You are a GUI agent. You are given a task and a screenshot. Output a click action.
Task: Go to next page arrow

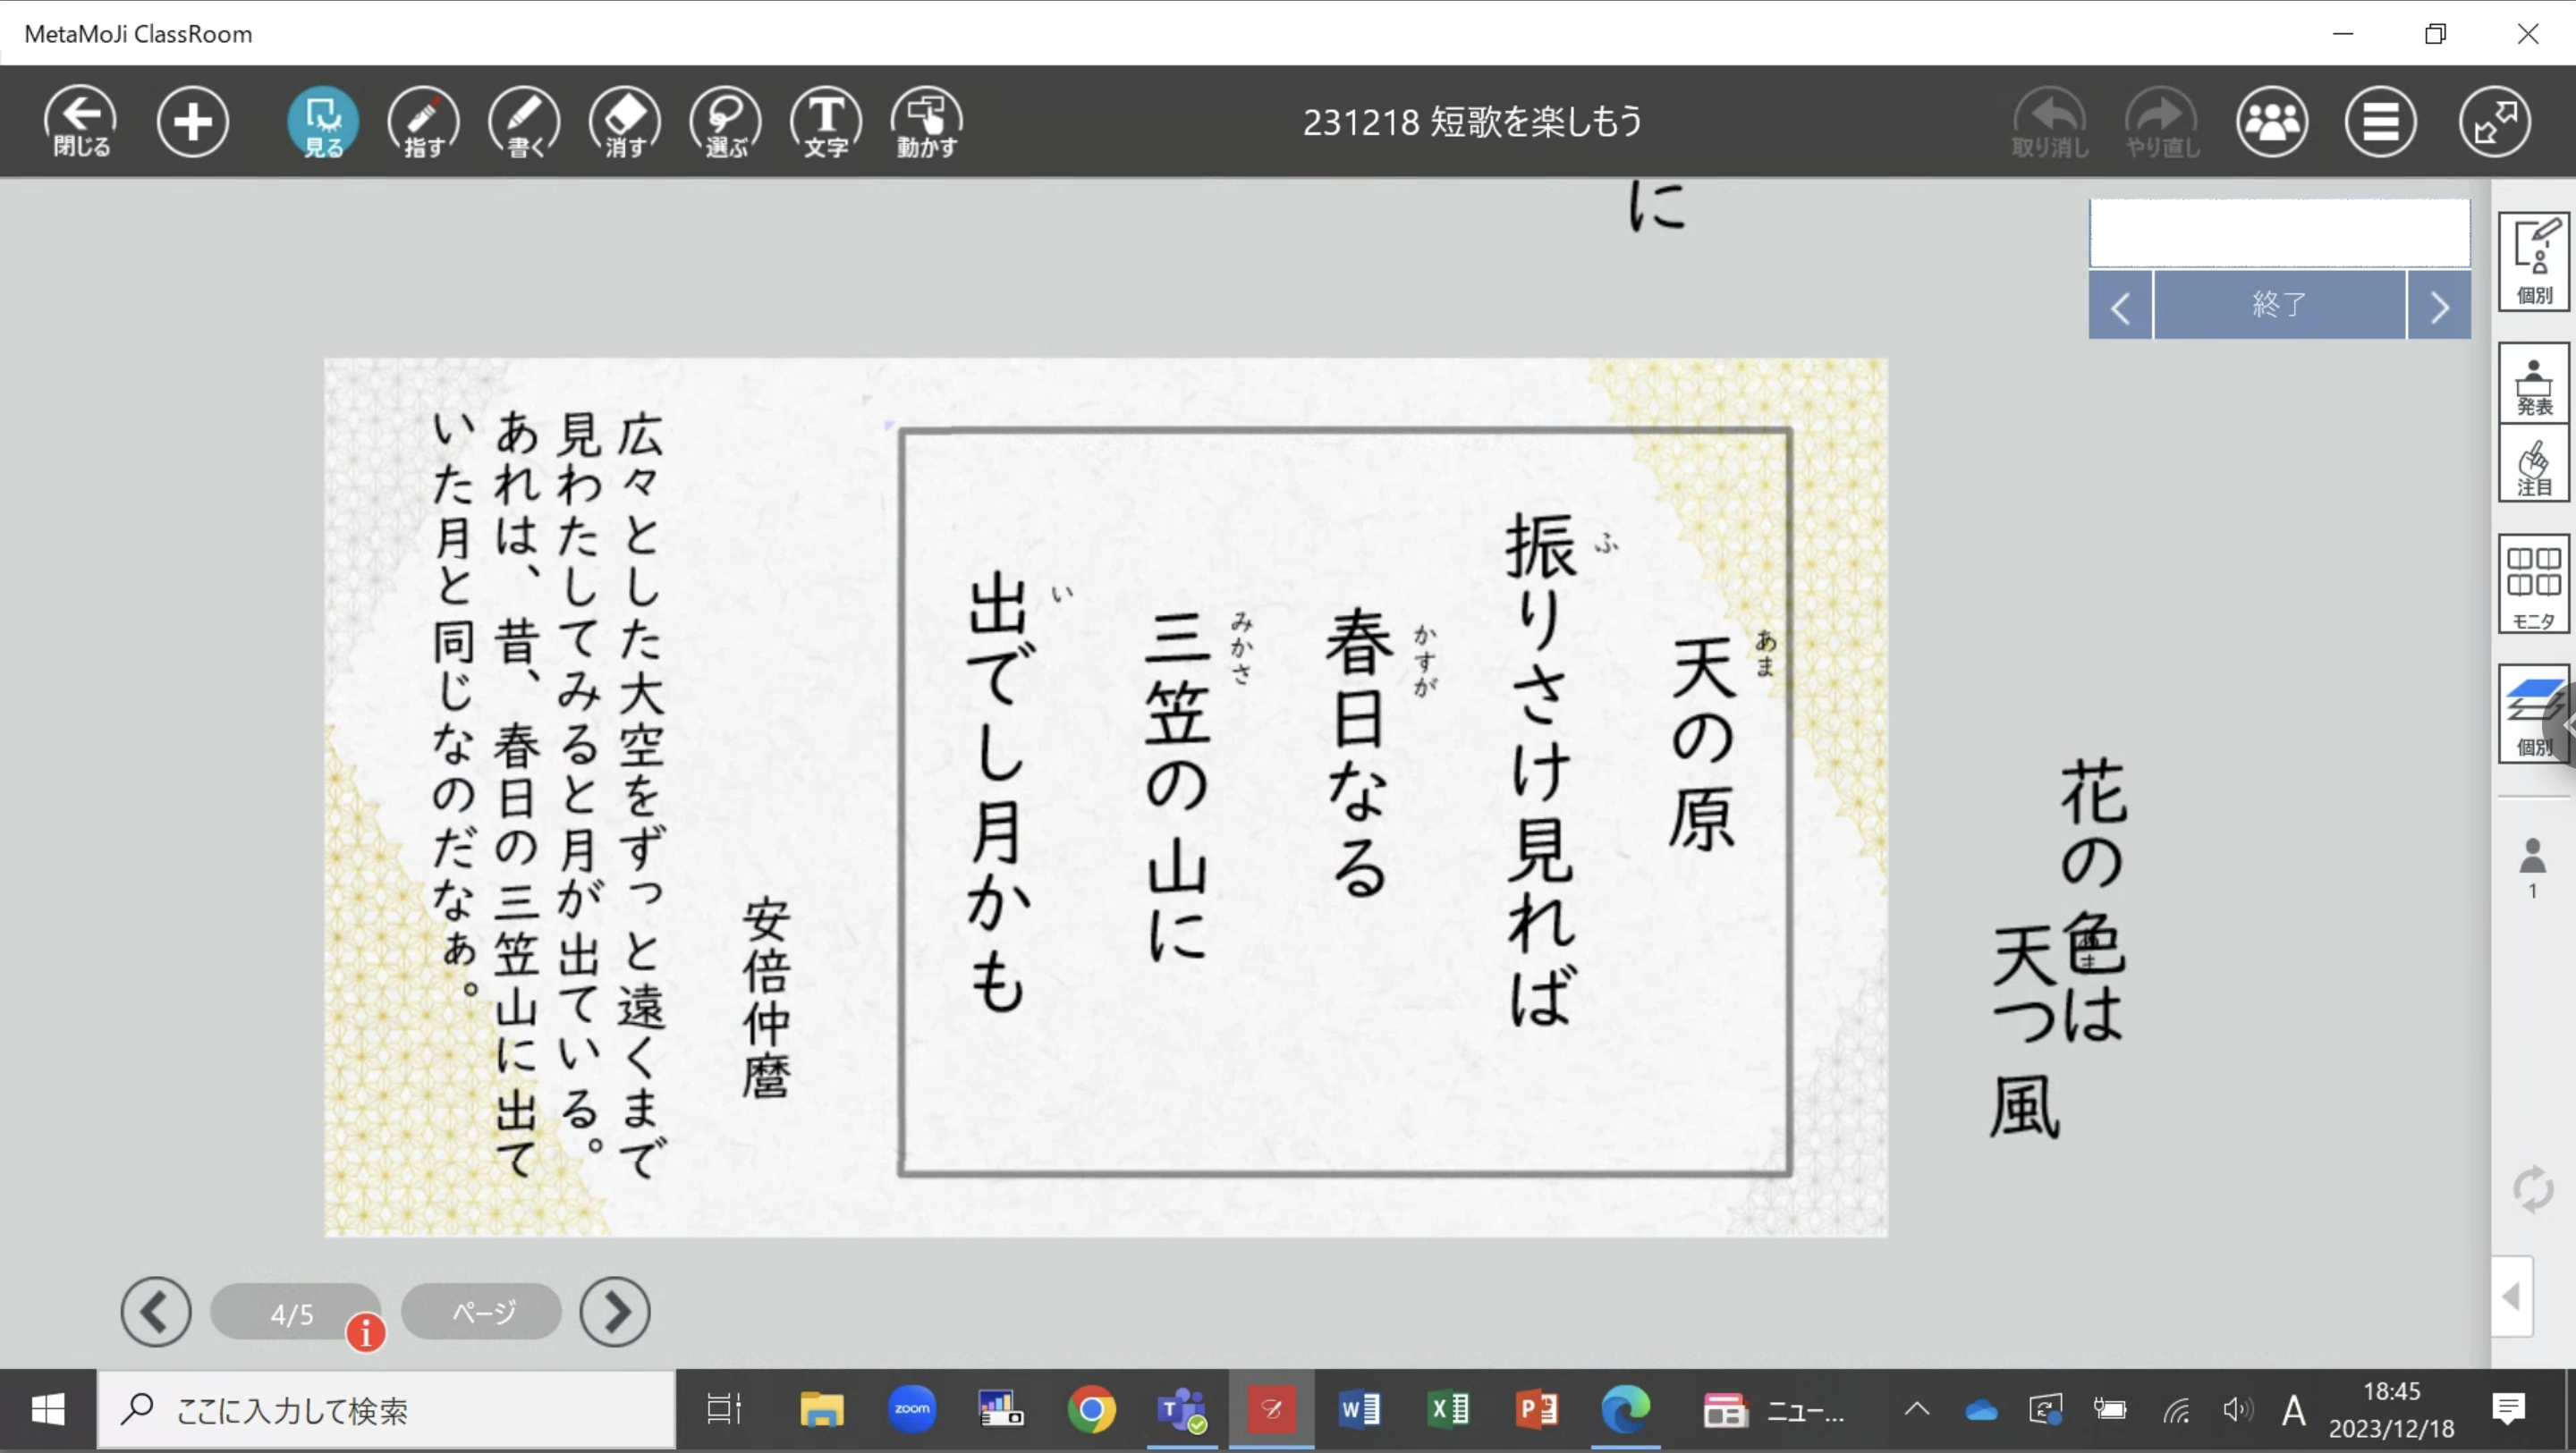click(615, 1311)
